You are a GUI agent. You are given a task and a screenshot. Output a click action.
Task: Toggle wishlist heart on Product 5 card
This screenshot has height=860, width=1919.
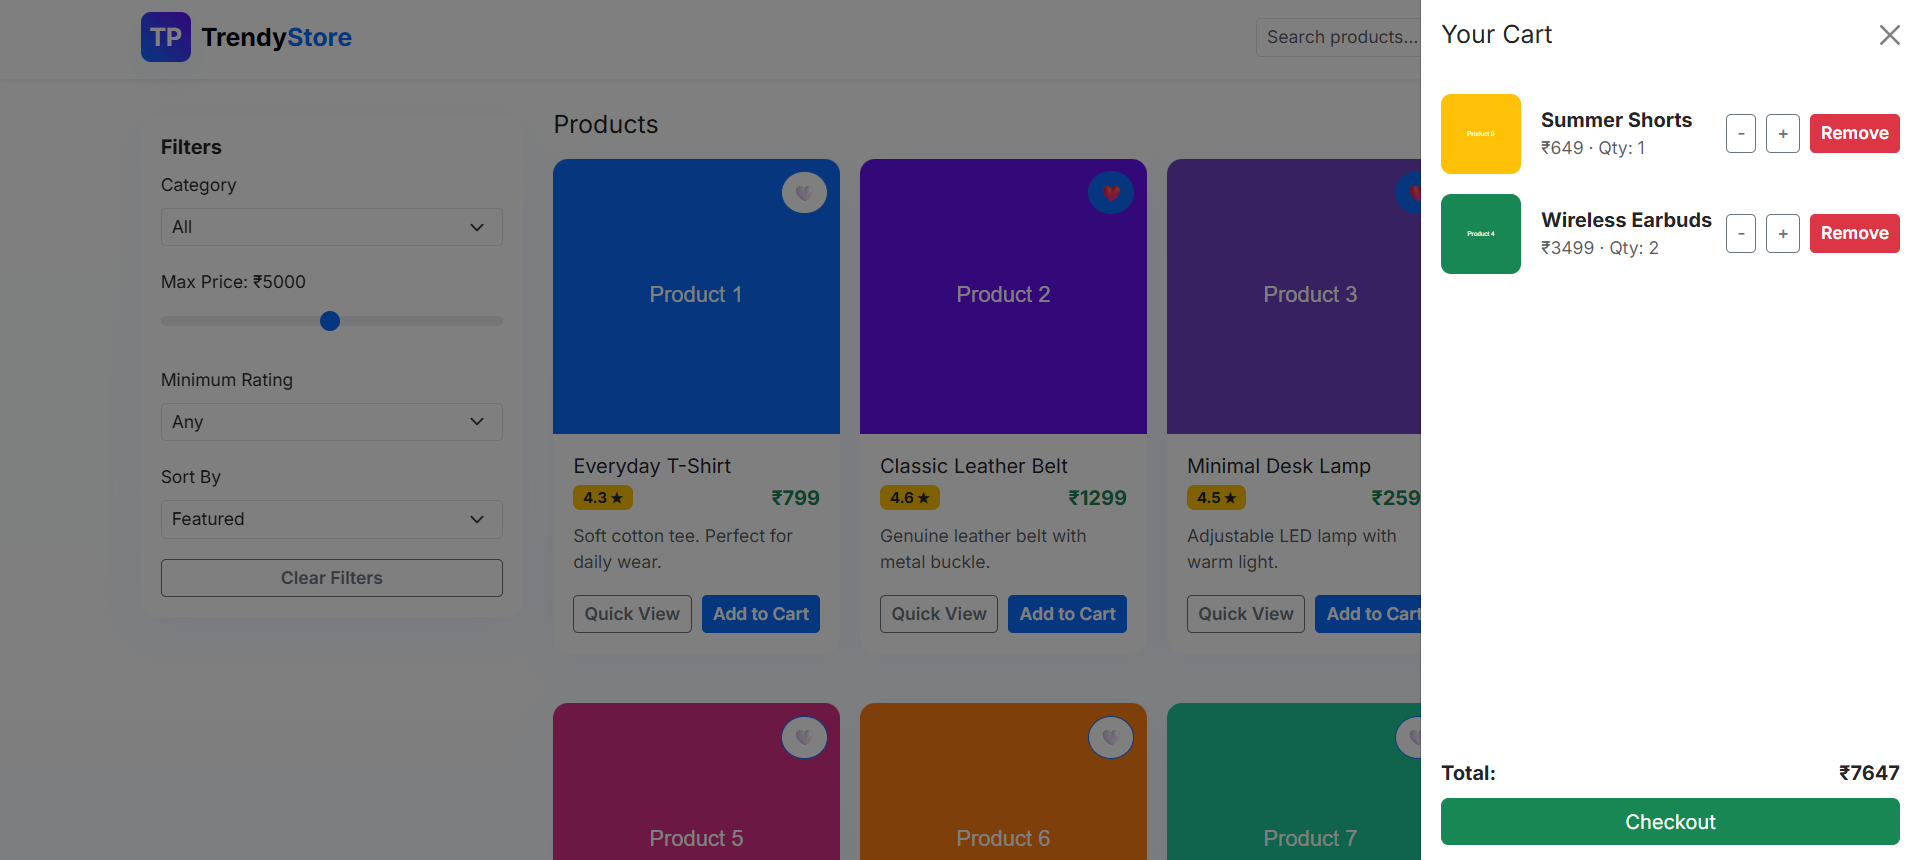pos(803,738)
